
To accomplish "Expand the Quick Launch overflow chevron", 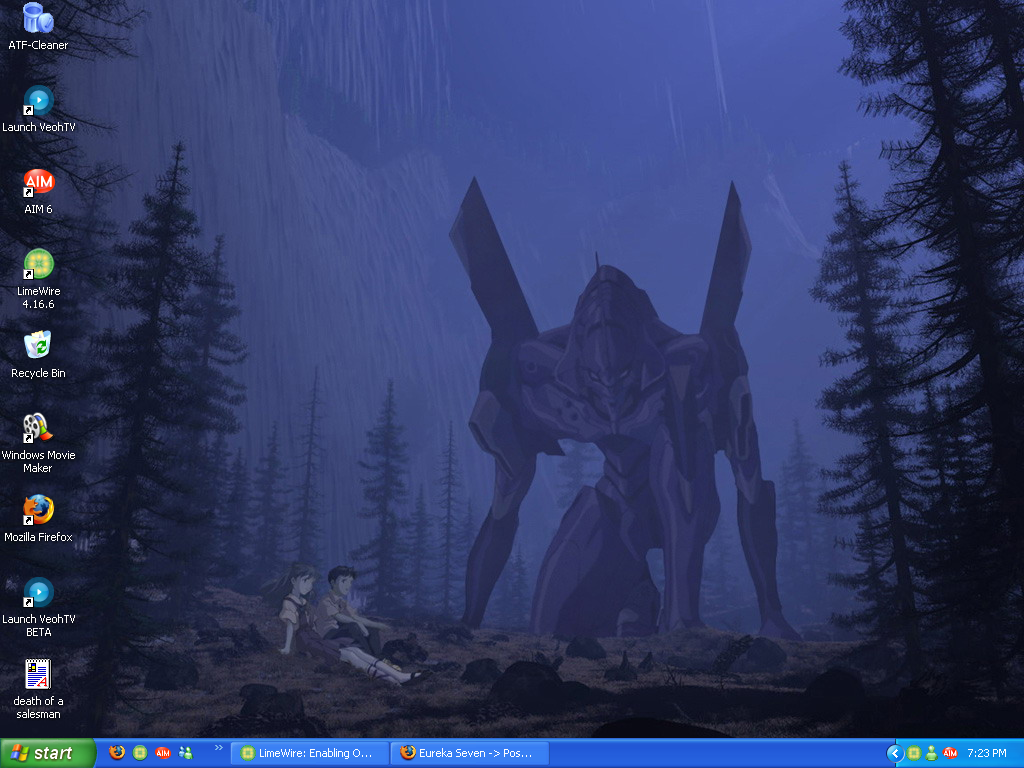I will 218,747.
